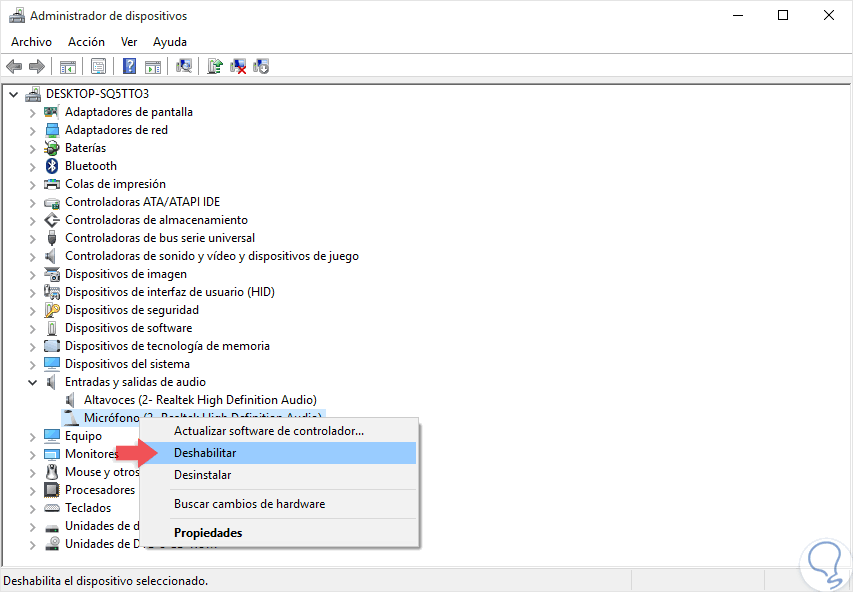Expand the Adaptadores de red category
The image size is (853, 592).
pyautogui.click(x=33, y=131)
